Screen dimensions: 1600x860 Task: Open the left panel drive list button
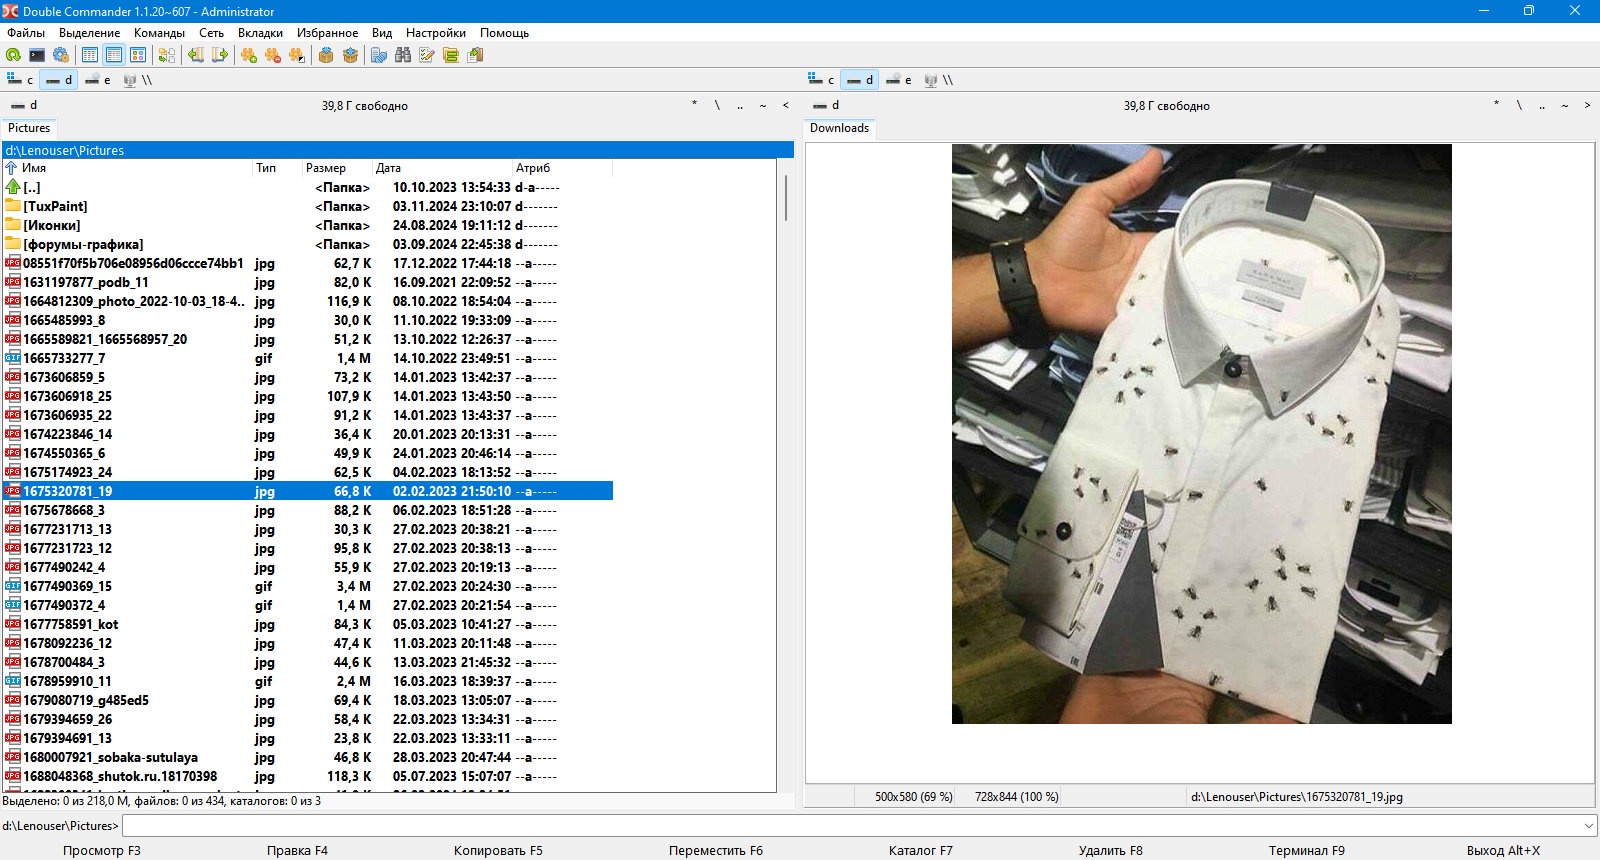click(x=24, y=105)
